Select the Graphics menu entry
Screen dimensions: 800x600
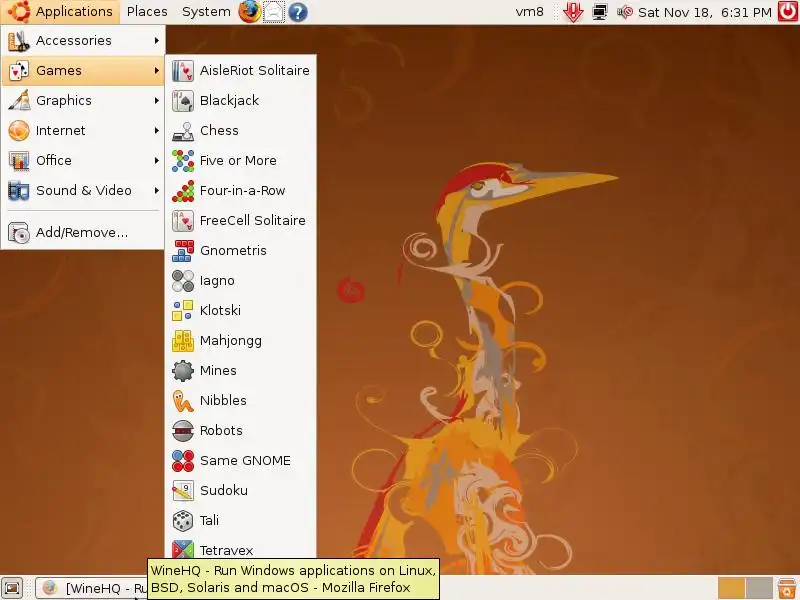pyautogui.click(x=83, y=101)
